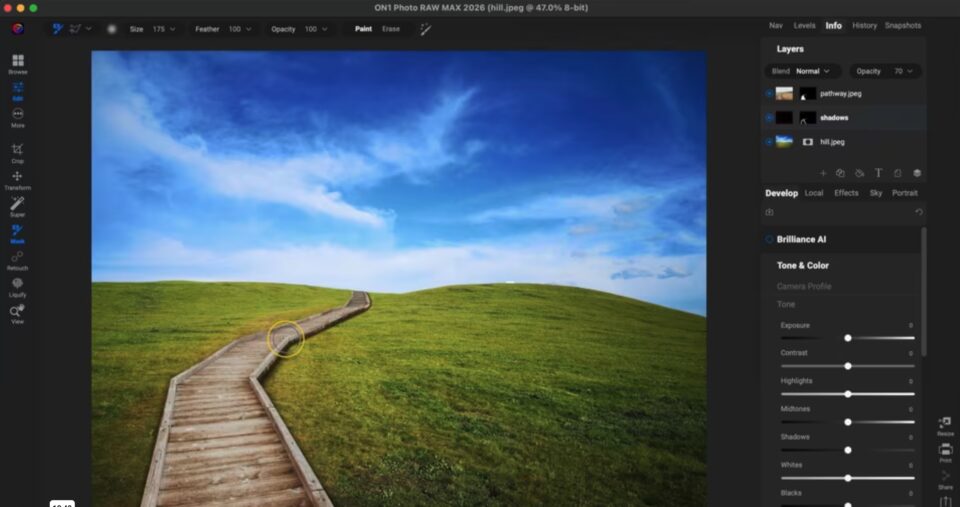The height and width of the screenshot is (507, 960).
Task: Click the Tone & Color section header
Action: pos(803,266)
